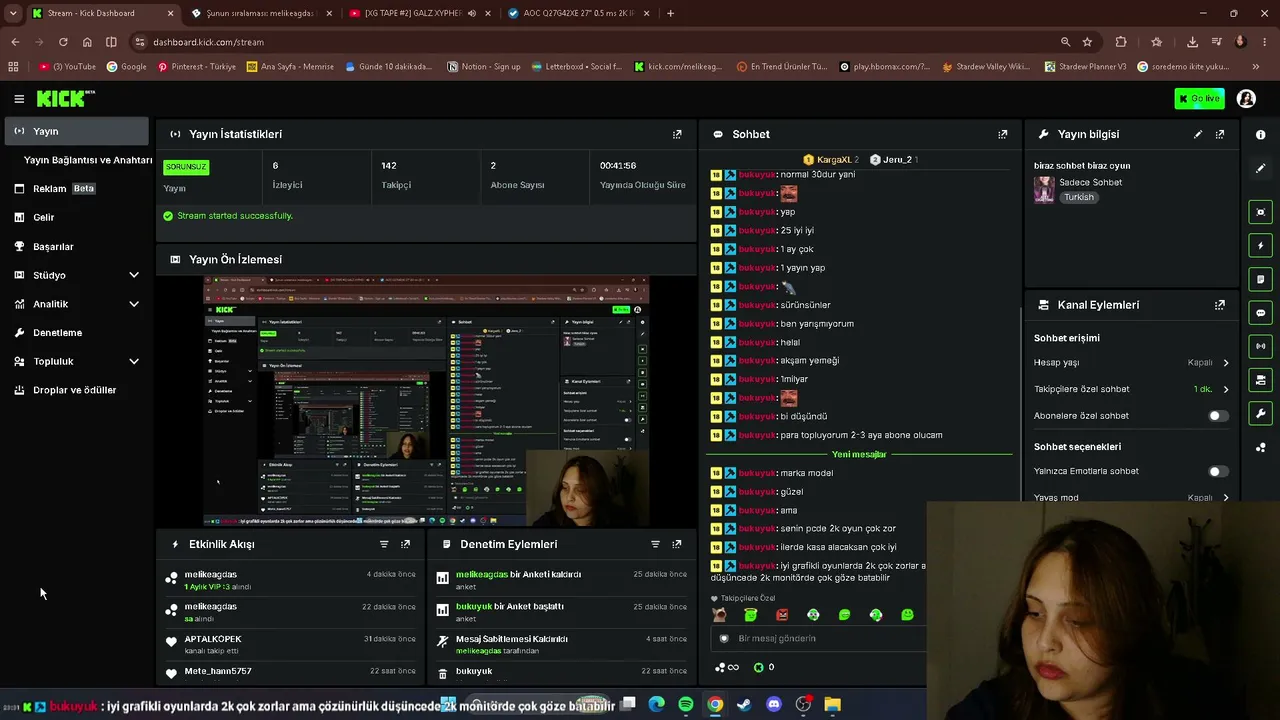Open Steam from the taskbar
Image resolution: width=1280 pixels, height=720 pixels.
coord(744,705)
